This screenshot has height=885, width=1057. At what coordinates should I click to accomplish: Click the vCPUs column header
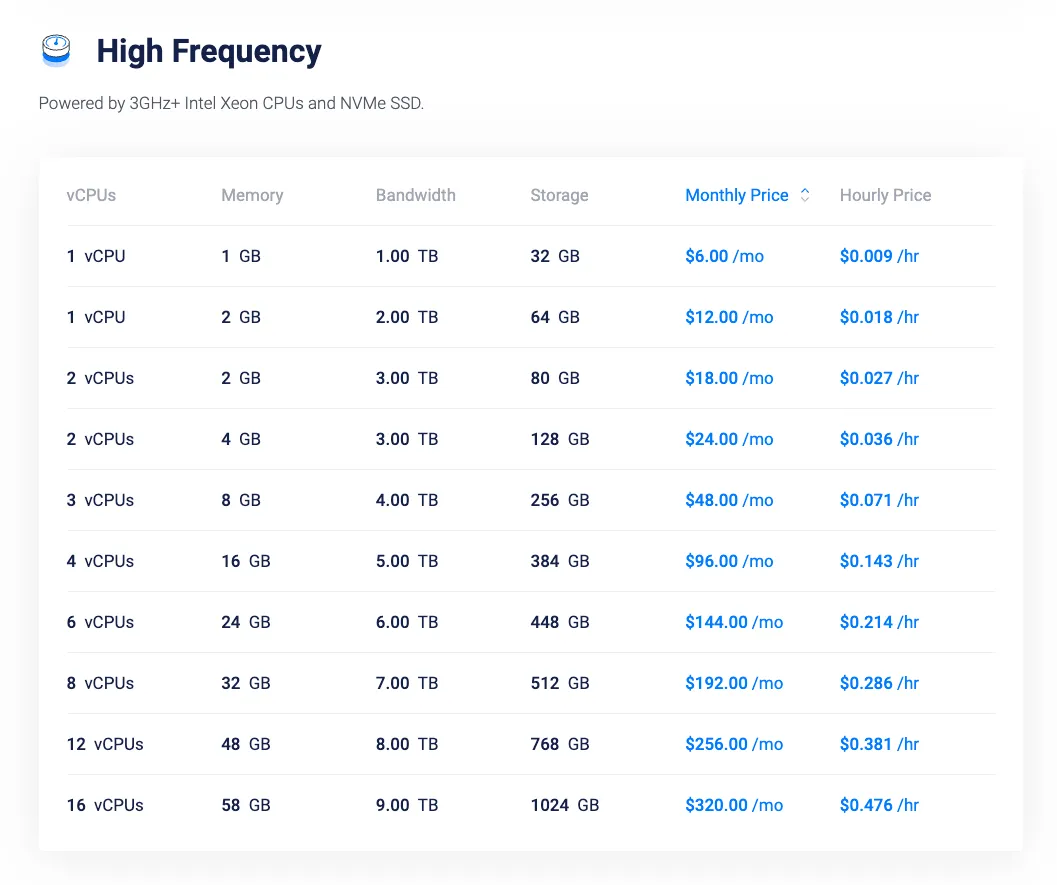91,195
